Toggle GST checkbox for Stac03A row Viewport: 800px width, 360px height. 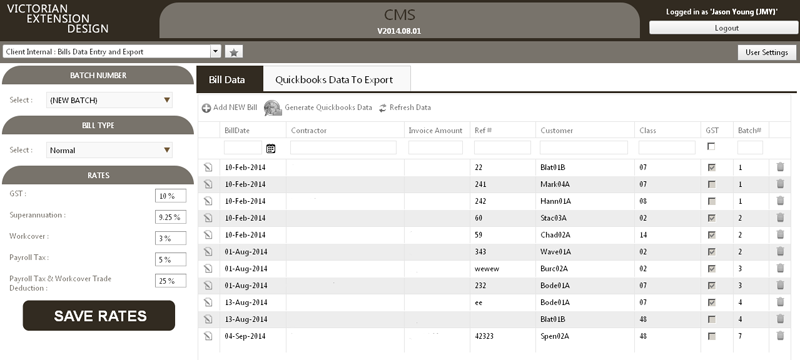tap(711, 218)
